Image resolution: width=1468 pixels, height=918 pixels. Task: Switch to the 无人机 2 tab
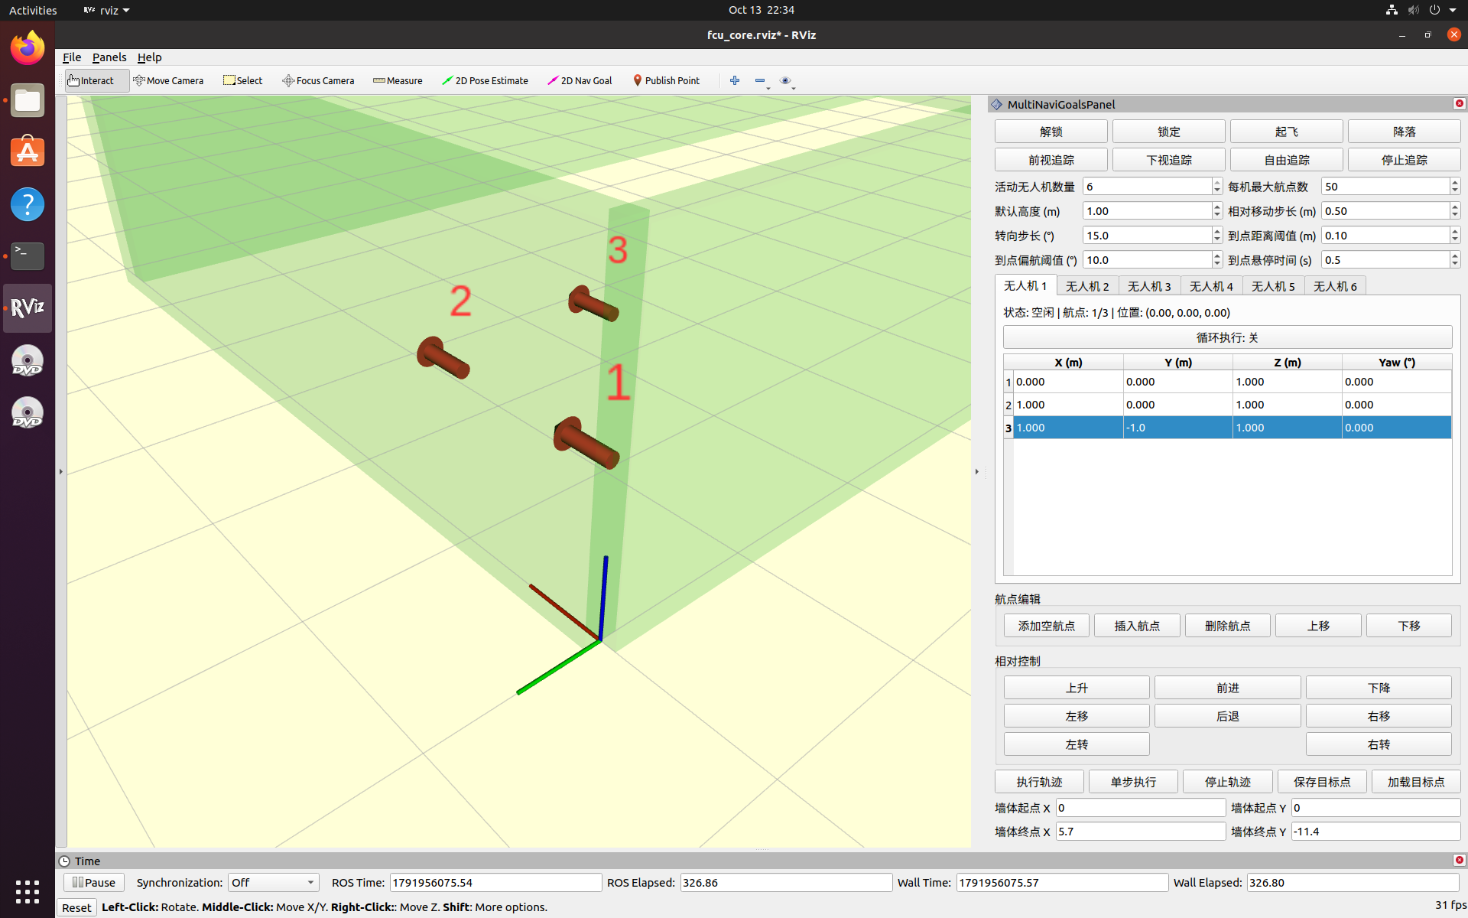tap(1087, 287)
